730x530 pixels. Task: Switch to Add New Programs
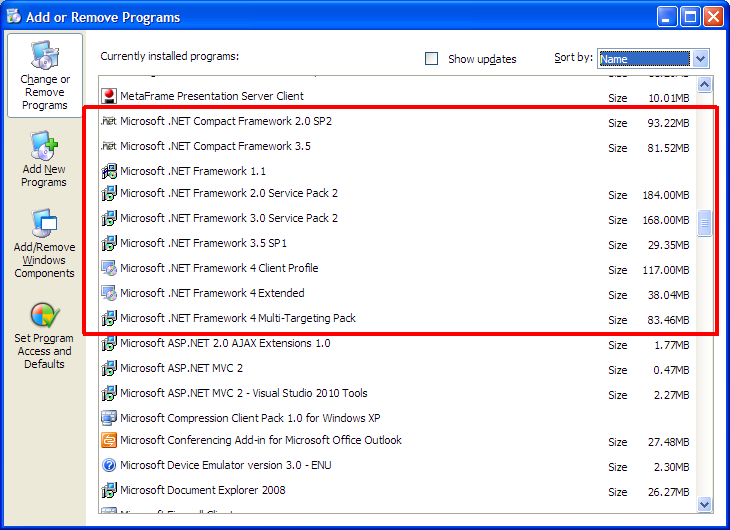(x=45, y=160)
